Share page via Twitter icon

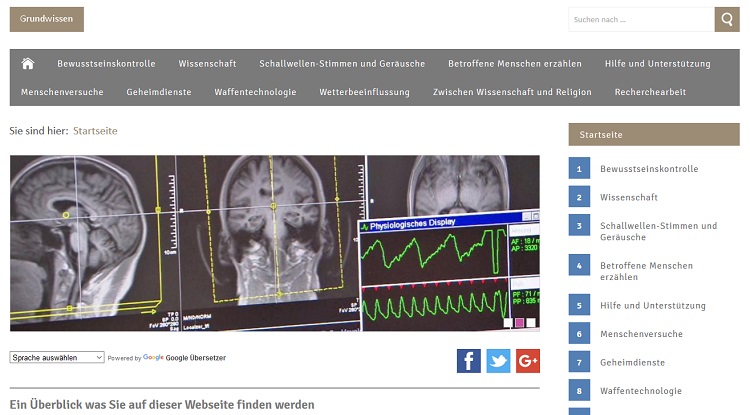498,361
